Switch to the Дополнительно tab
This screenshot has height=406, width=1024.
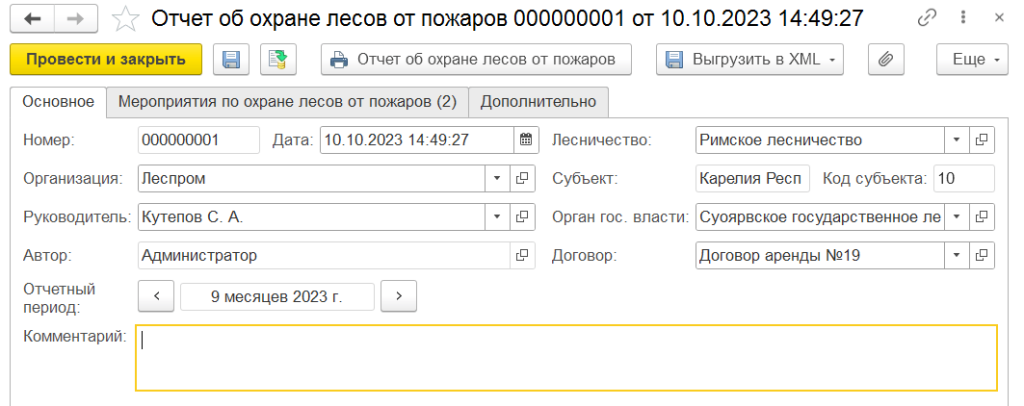tap(538, 102)
